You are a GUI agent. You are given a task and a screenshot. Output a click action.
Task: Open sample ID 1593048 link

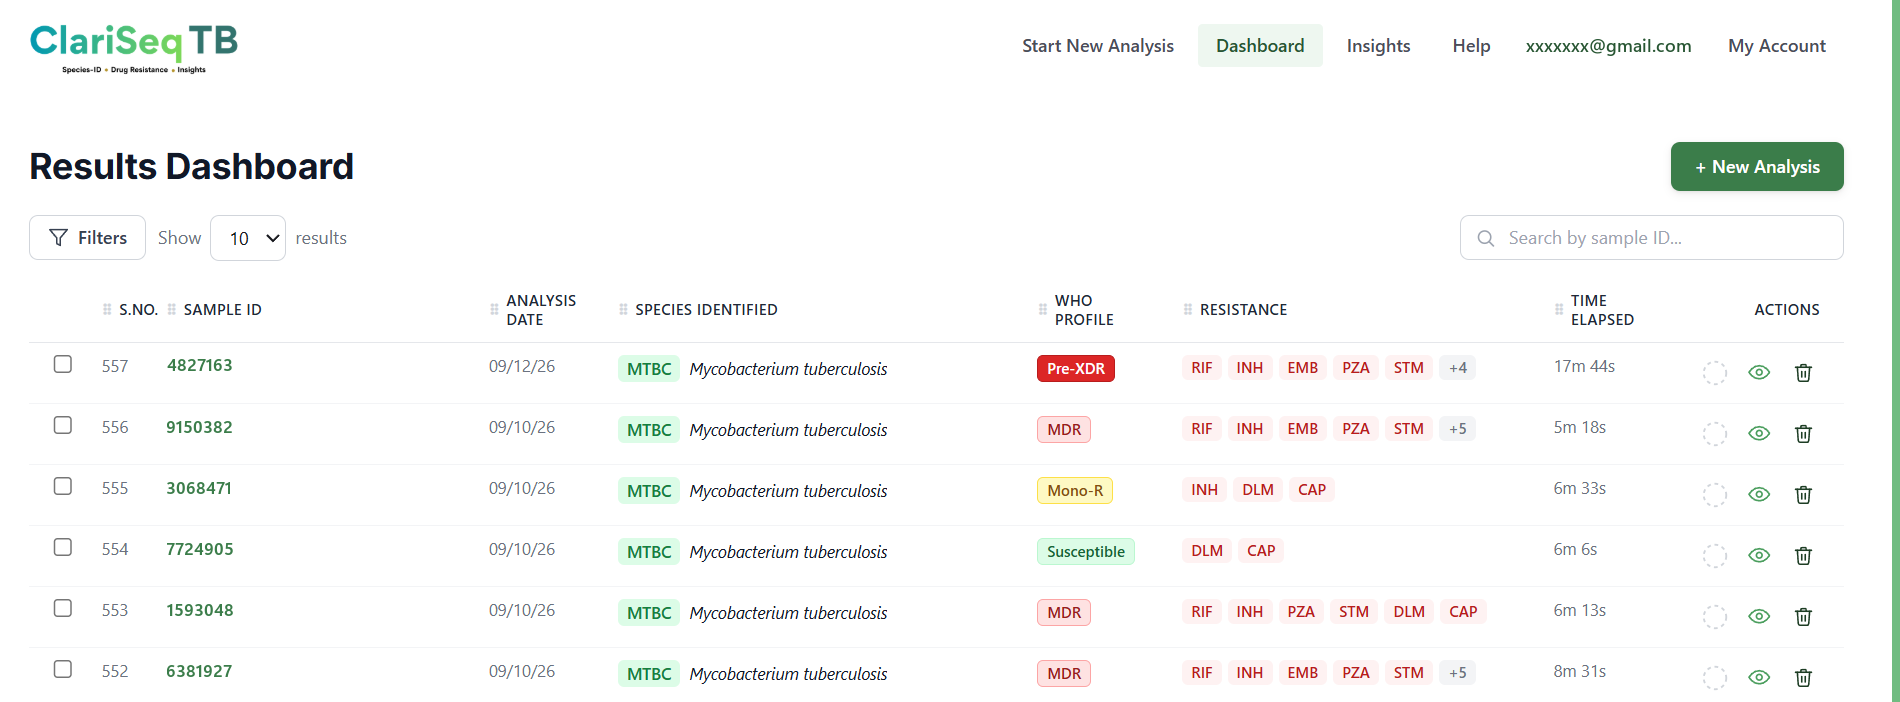click(200, 610)
